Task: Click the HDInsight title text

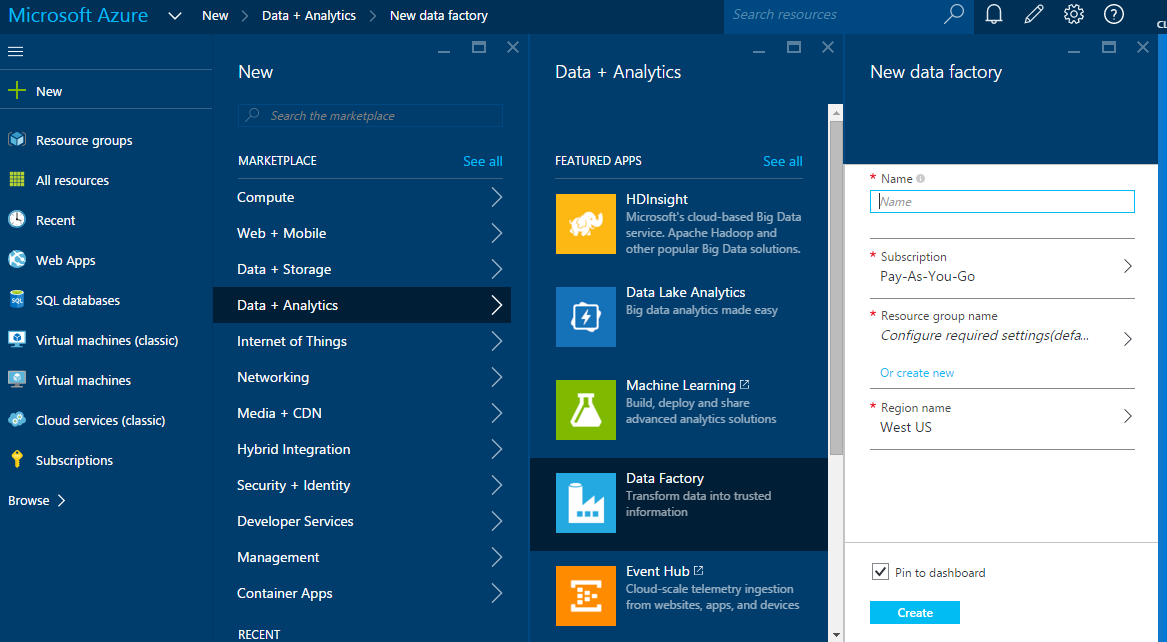Action: (656, 199)
